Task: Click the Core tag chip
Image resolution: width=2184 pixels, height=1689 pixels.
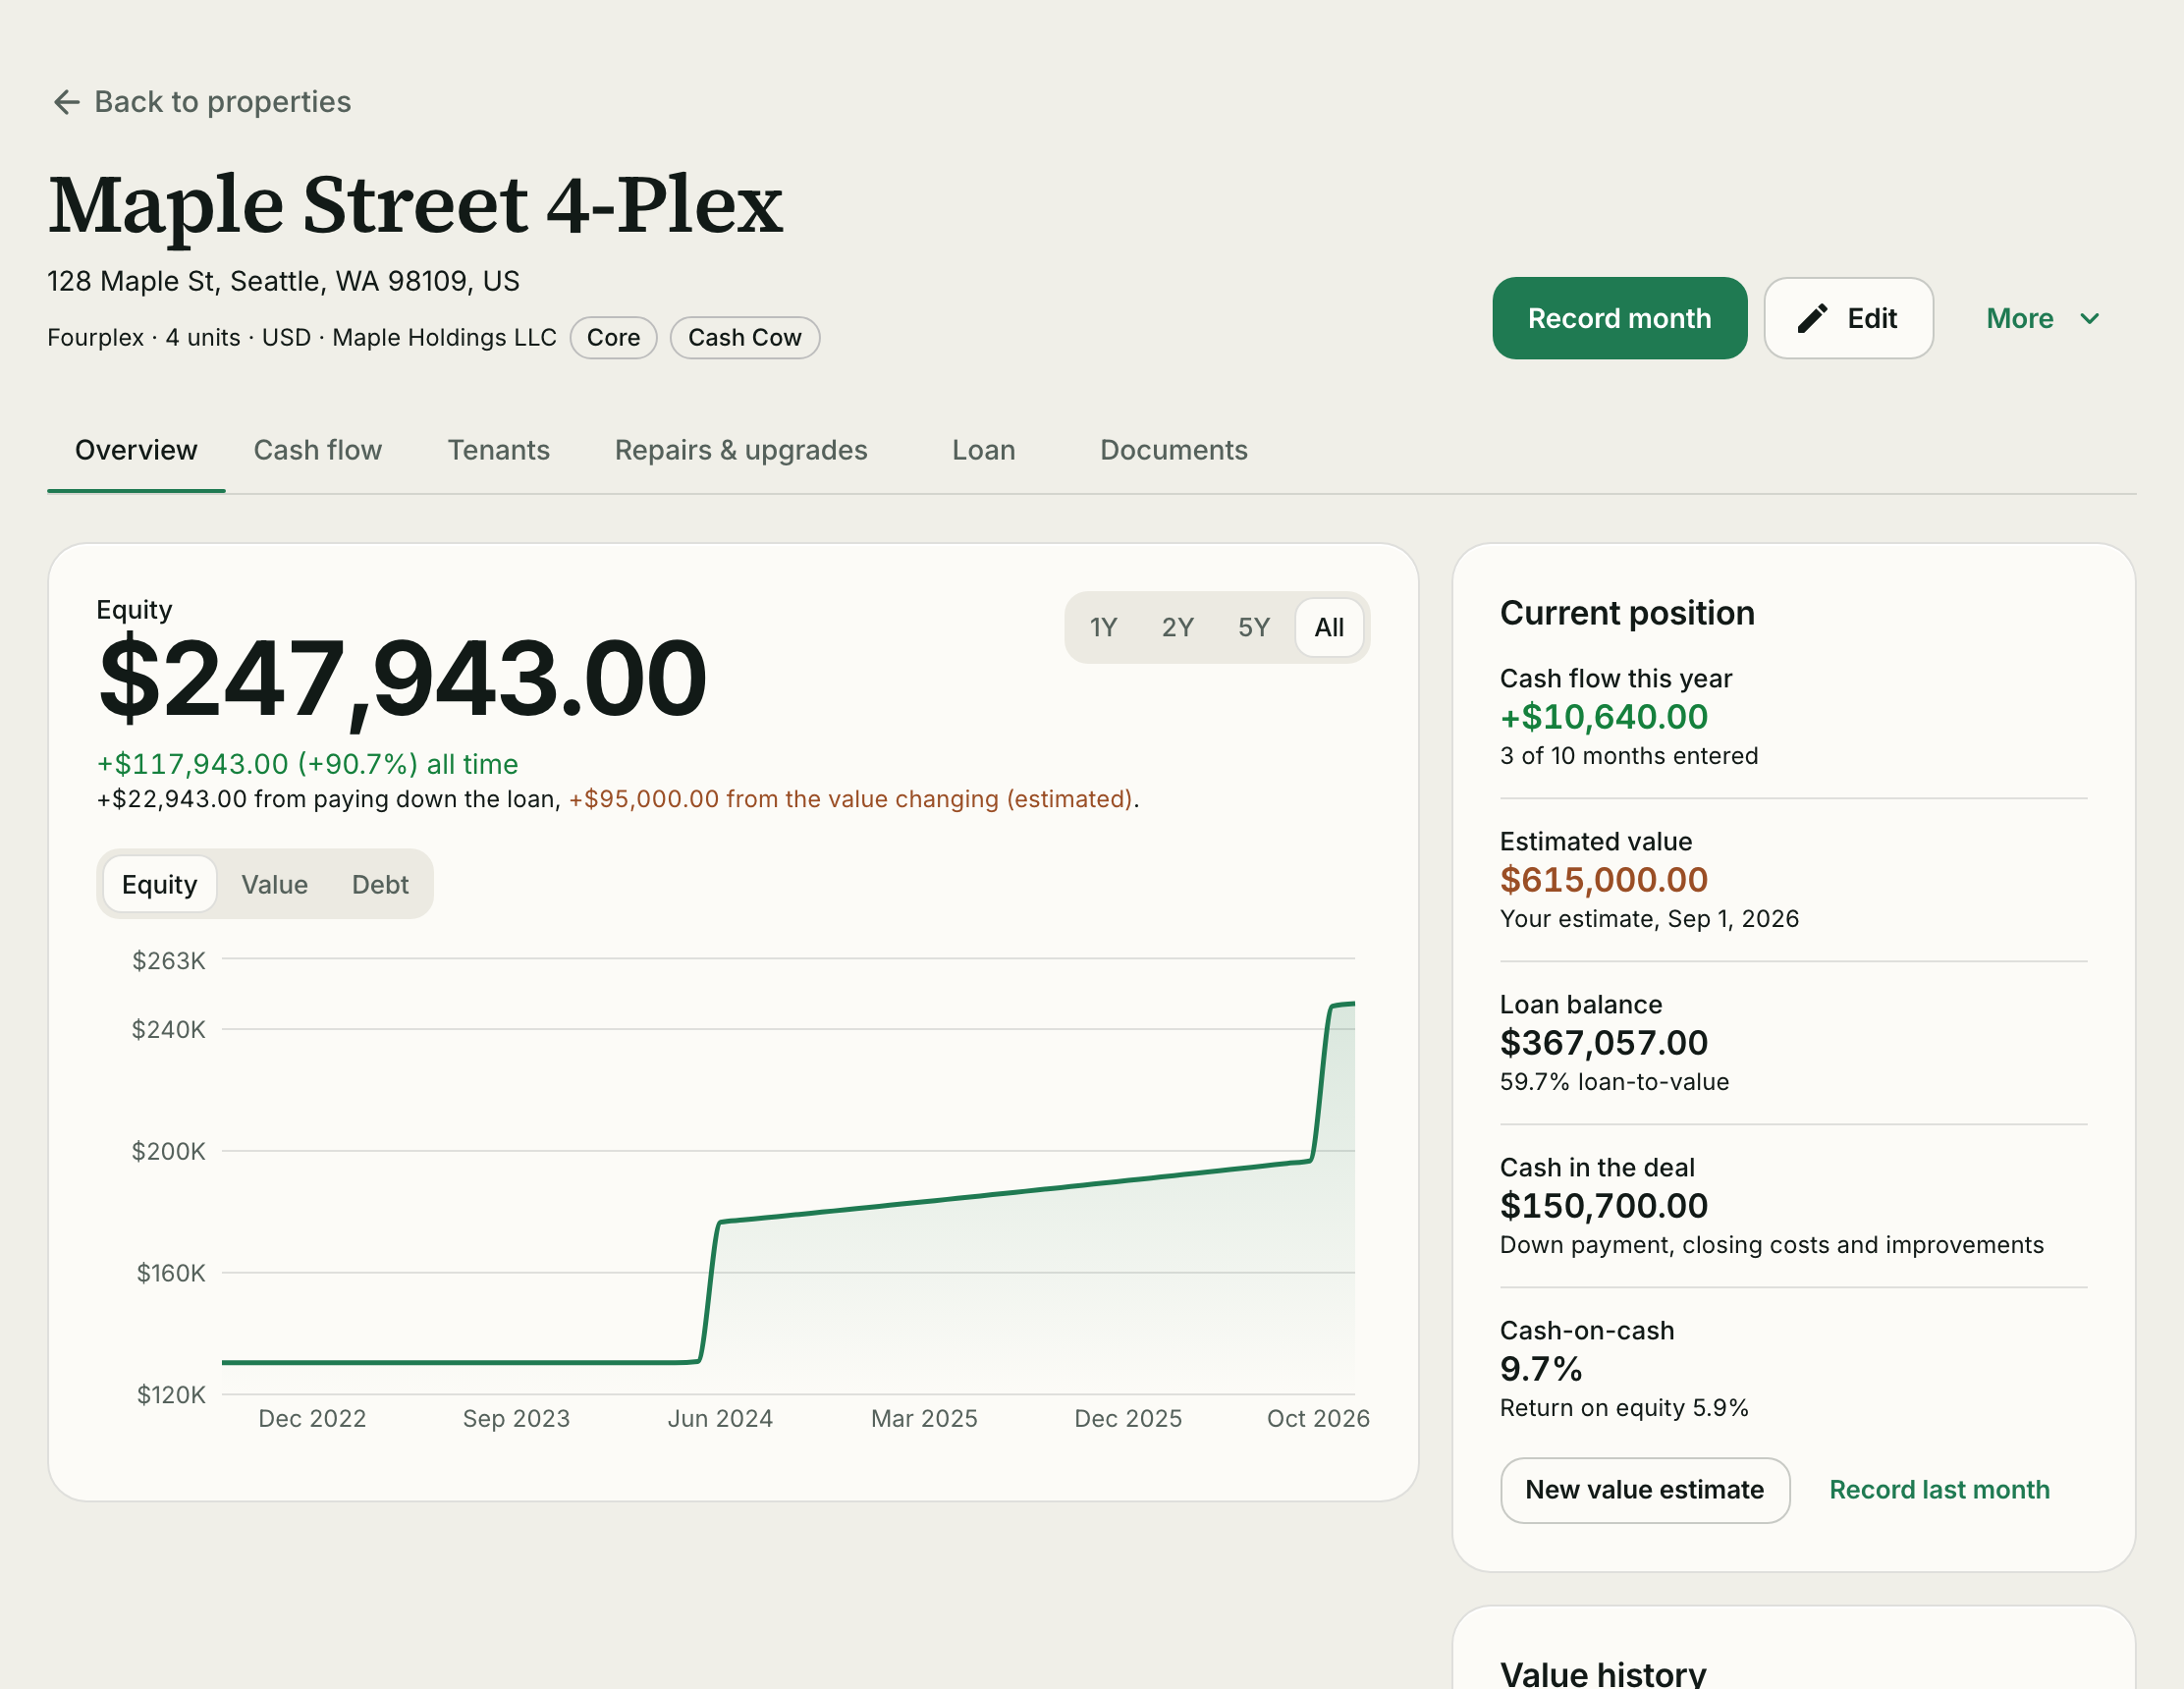Action: coord(613,338)
